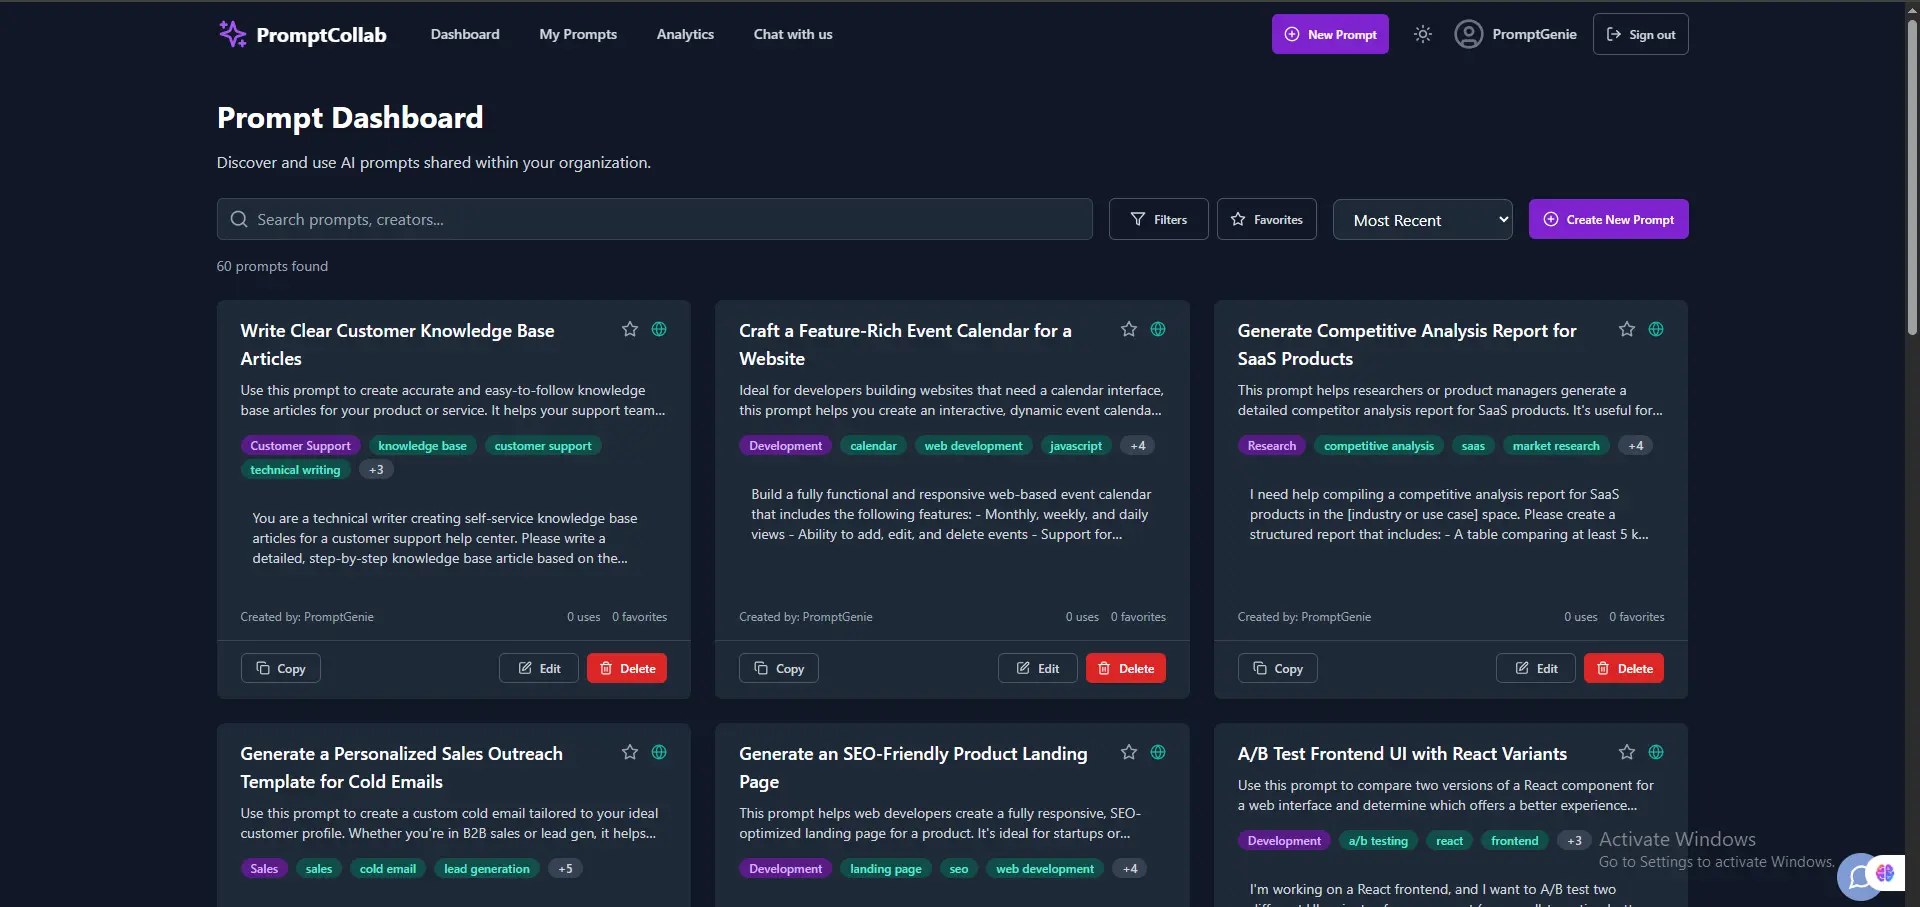Viewport: 1920px width, 907px height.
Task: Star the Competitive Analysis Report prompt
Action: click(x=1627, y=329)
